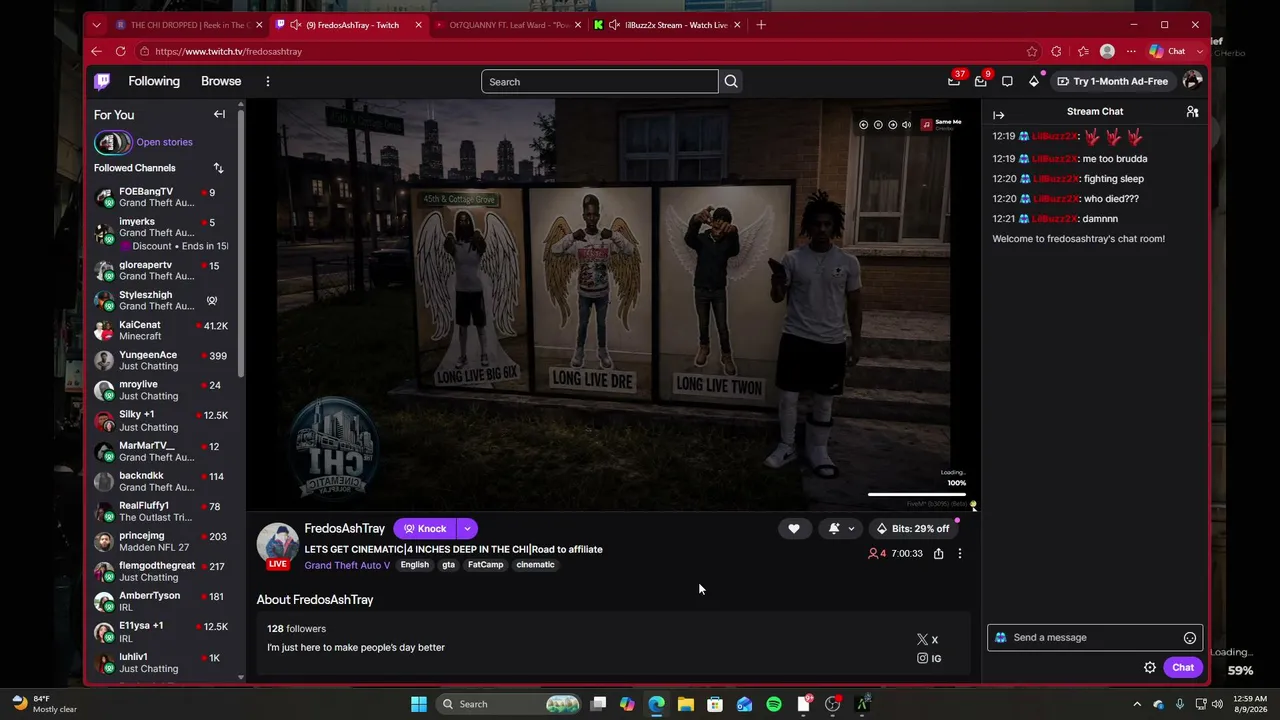Click the FatCamp stream tag
The height and width of the screenshot is (720, 1280).
[486, 565]
